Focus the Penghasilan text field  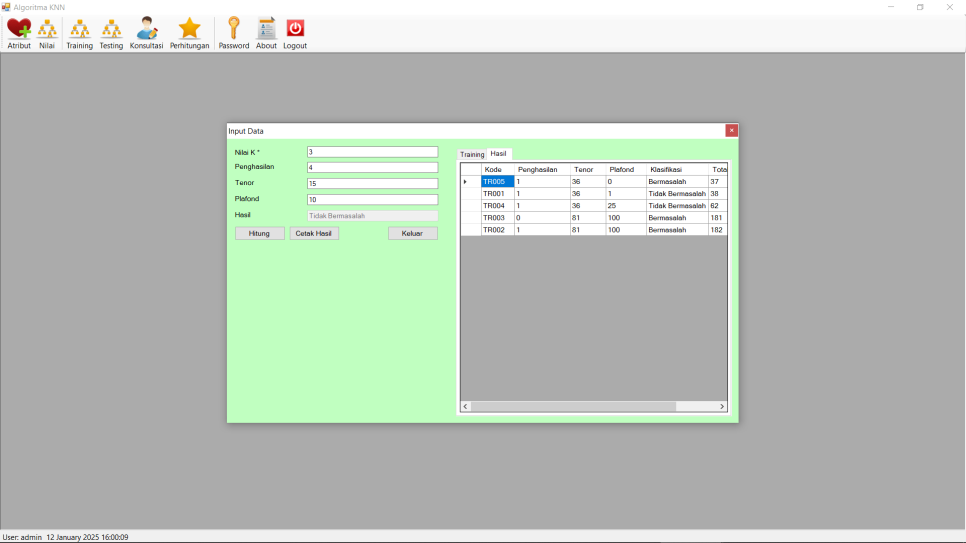tap(372, 168)
